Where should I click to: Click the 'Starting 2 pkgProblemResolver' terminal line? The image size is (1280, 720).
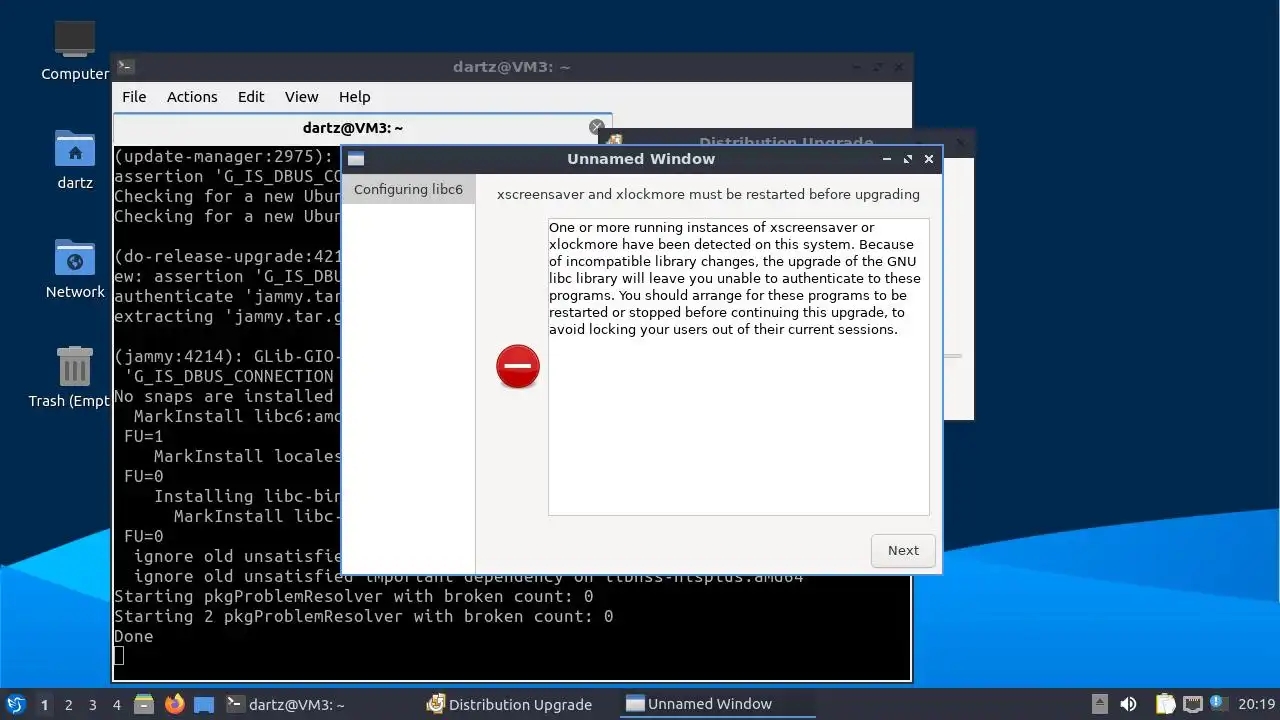[x=363, y=616]
